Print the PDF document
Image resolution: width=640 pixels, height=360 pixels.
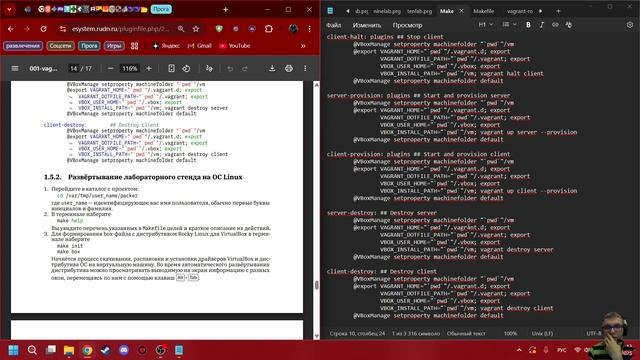point(289,69)
